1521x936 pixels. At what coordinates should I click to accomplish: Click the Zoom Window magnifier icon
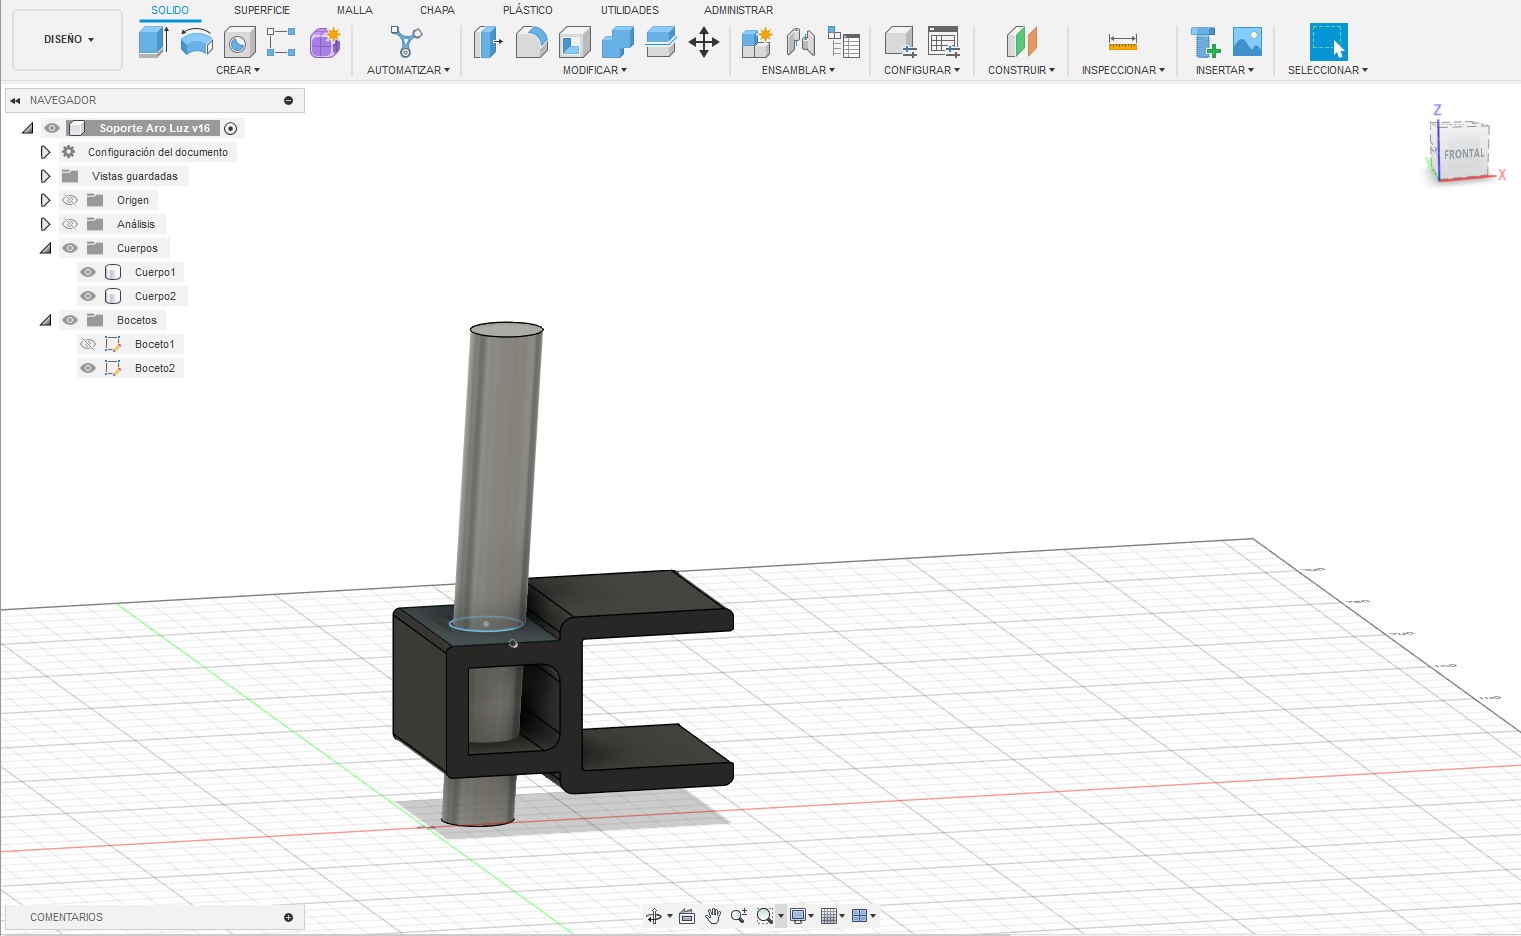point(765,916)
